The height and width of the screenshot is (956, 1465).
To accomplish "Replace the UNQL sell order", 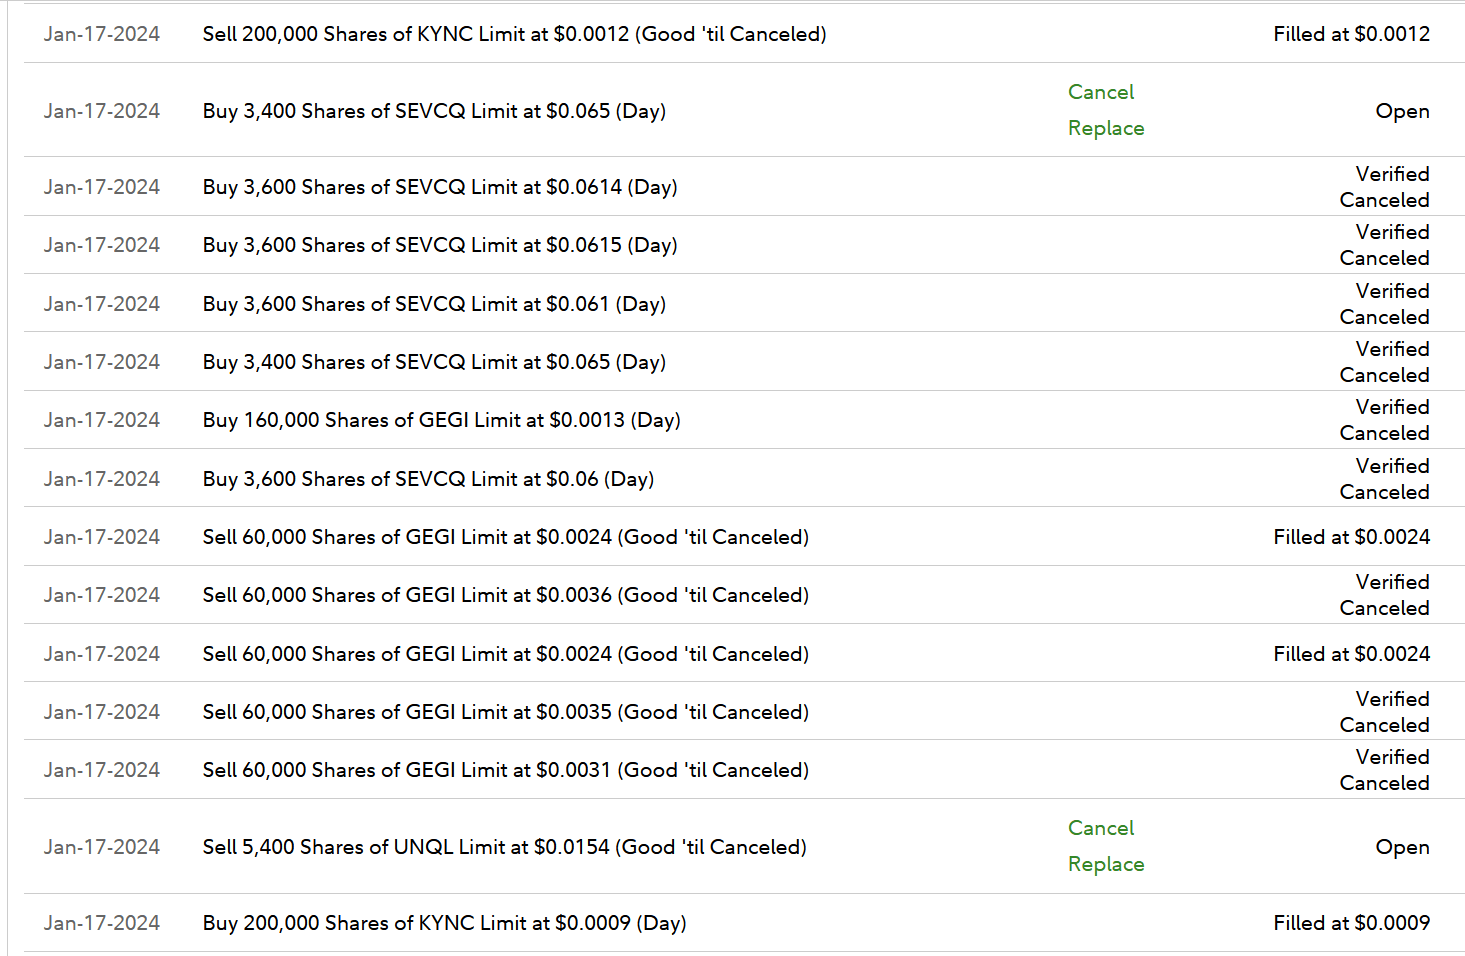I will (1105, 864).
